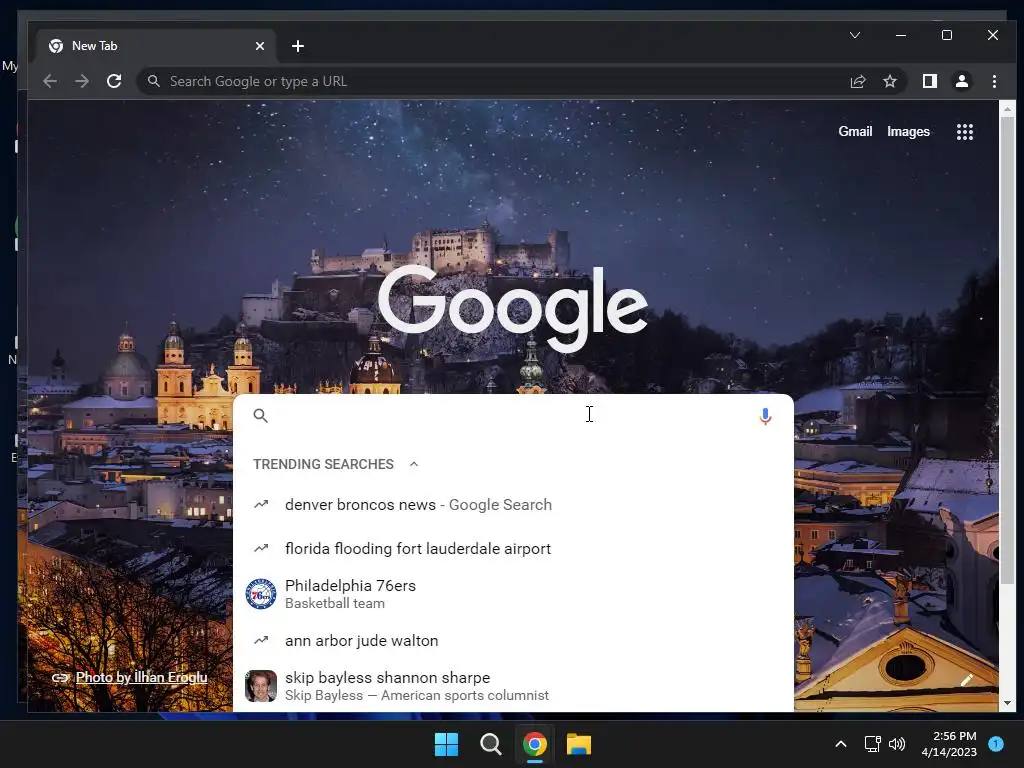
Task: Close the New Tab tab
Action: tap(260, 46)
